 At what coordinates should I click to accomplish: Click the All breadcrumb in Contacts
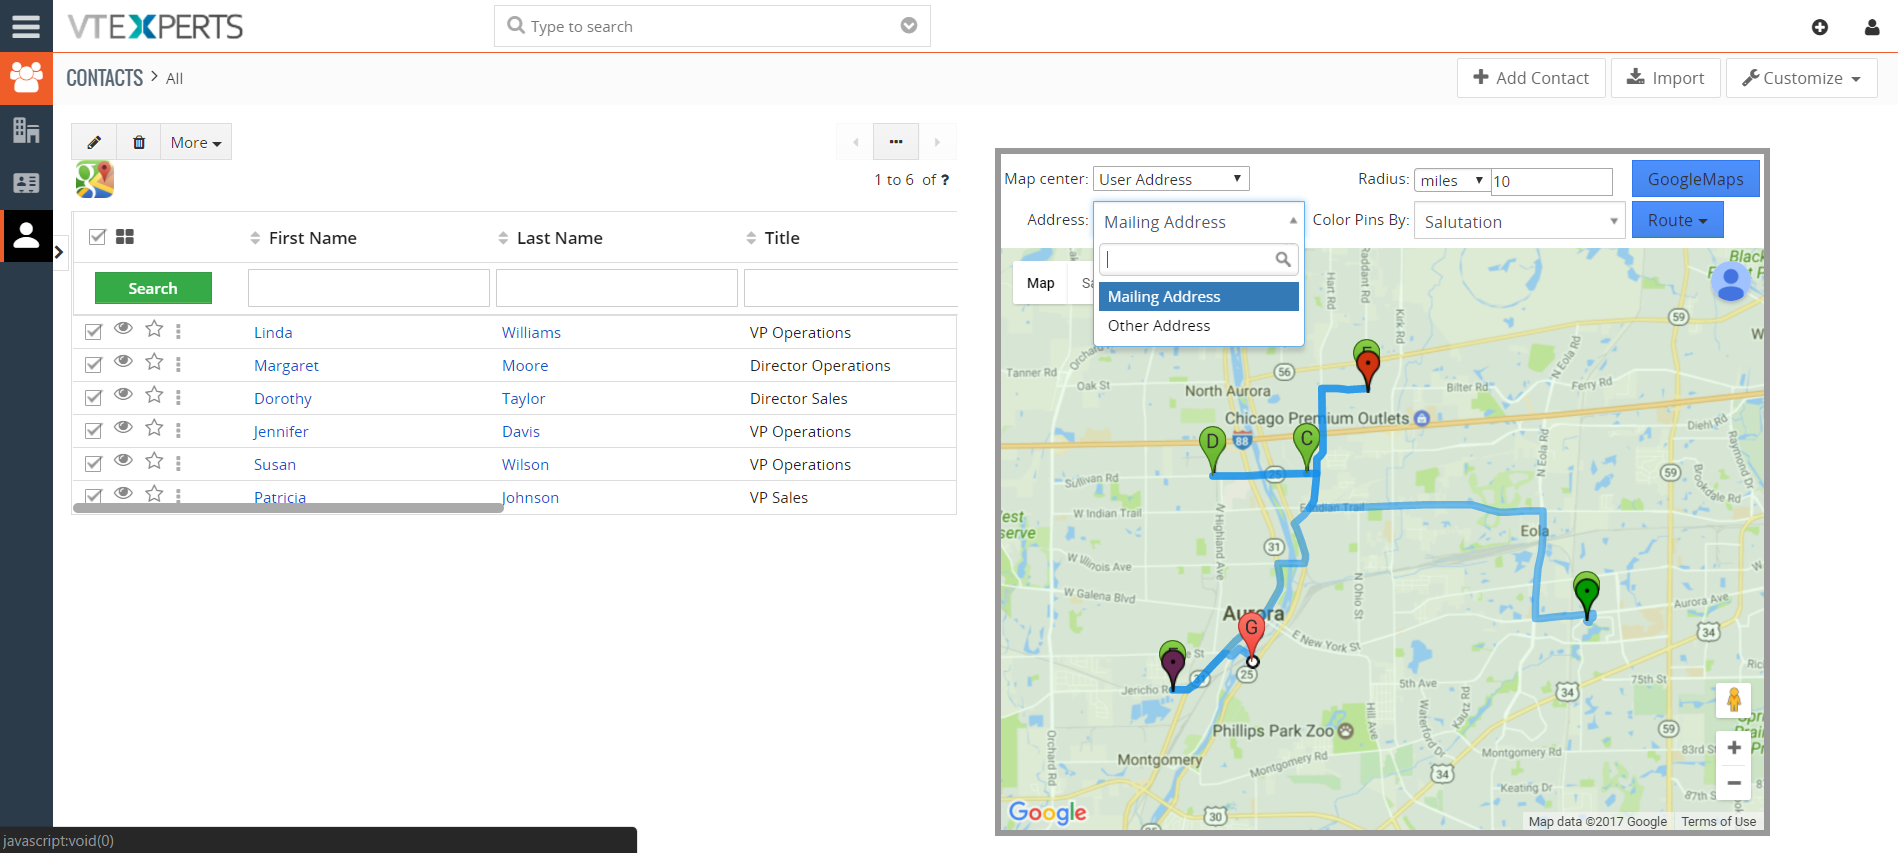pyautogui.click(x=174, y=79)
